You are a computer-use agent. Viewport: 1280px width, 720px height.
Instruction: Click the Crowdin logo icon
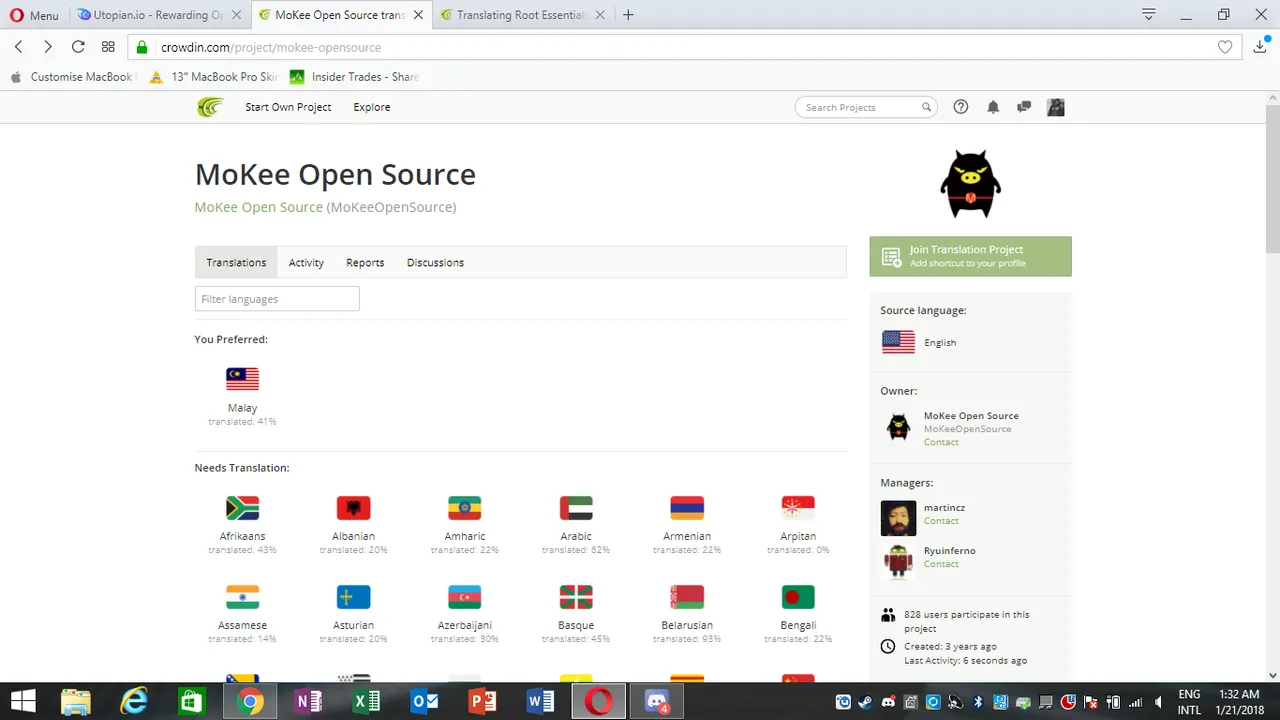[x=210, y=107]
